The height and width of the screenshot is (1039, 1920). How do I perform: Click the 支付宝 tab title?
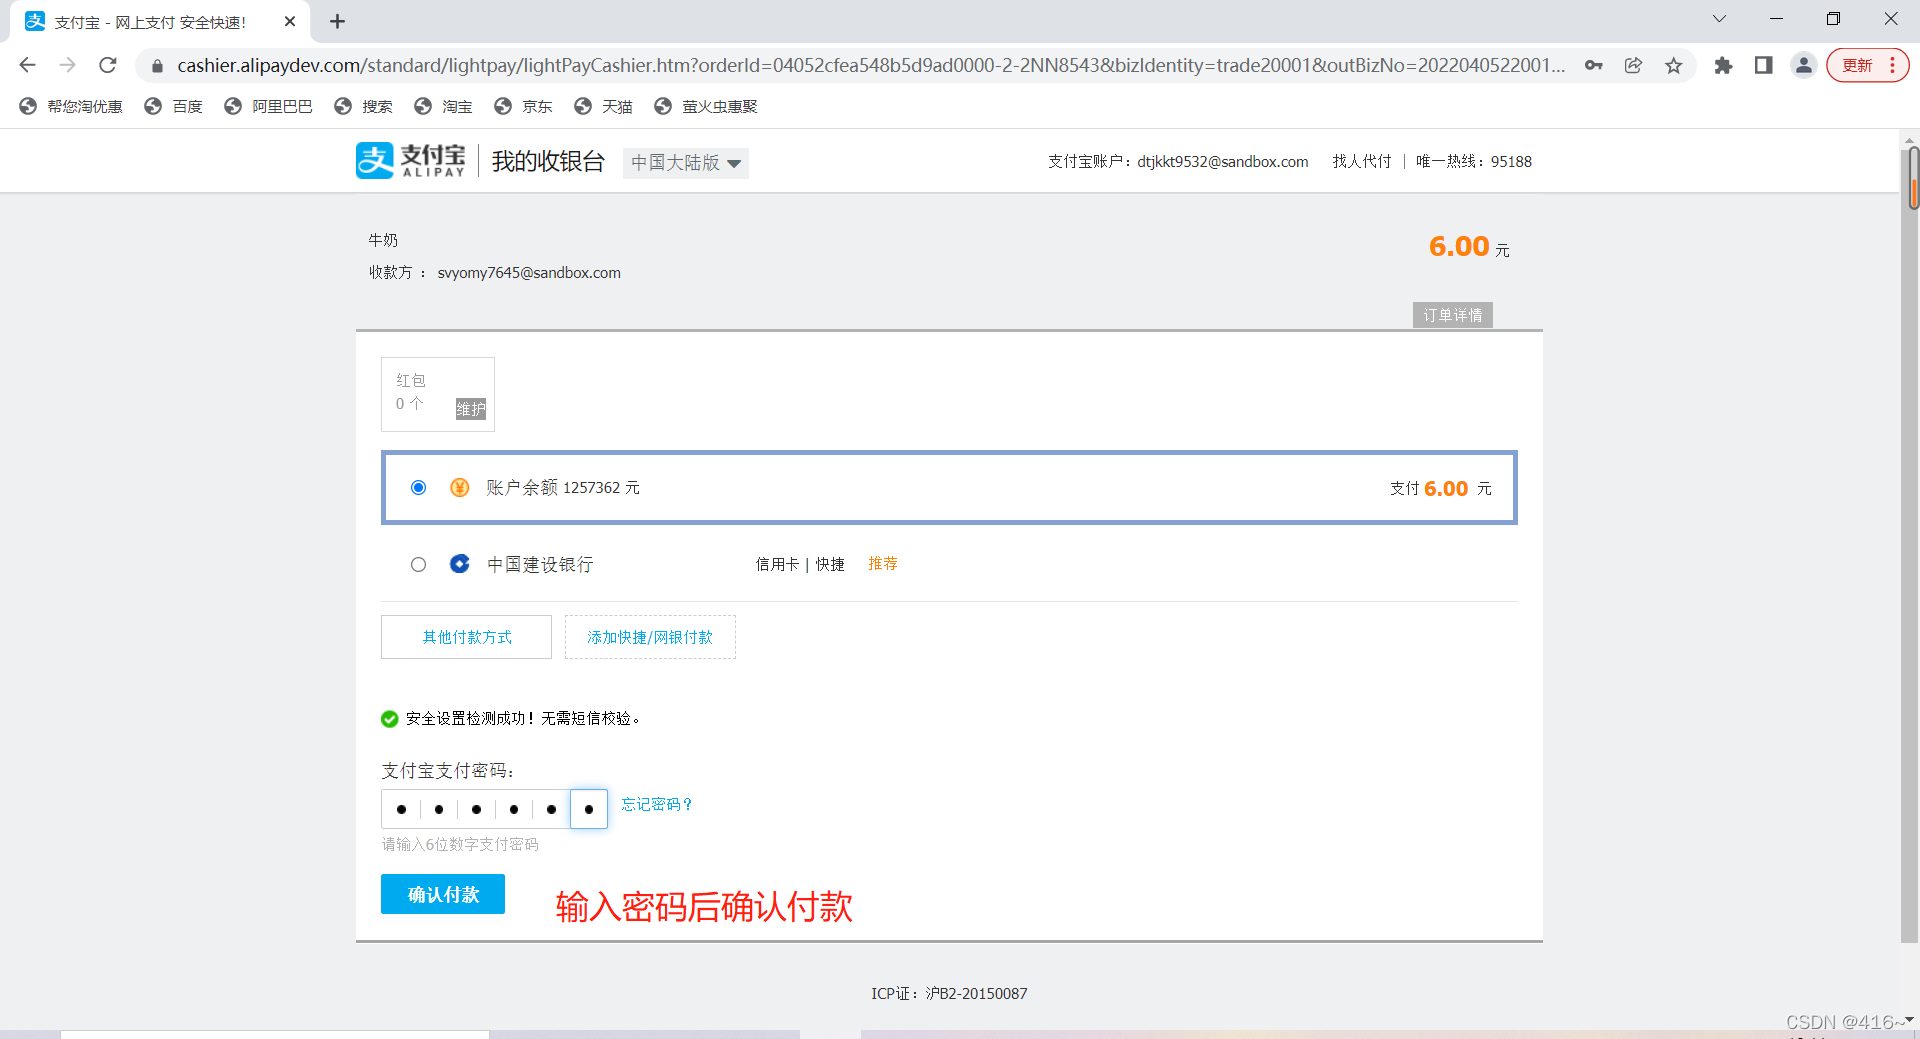point(151,22)
